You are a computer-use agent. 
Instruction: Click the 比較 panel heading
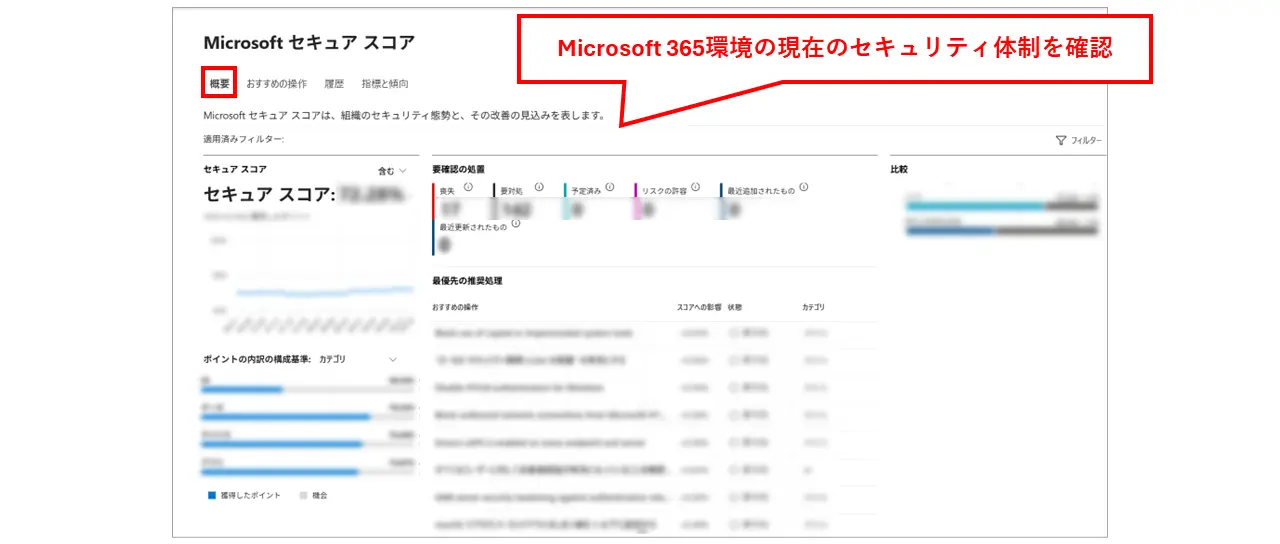pyautogui.click(x=899, y=169)
